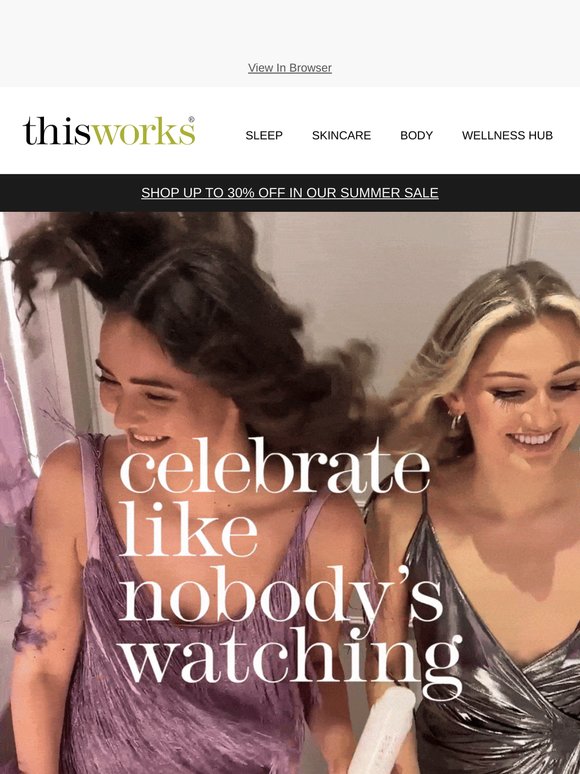The image size is (580, 774).
Task: Click the white product bottle in hero image
Action: [x=383, y=731]
